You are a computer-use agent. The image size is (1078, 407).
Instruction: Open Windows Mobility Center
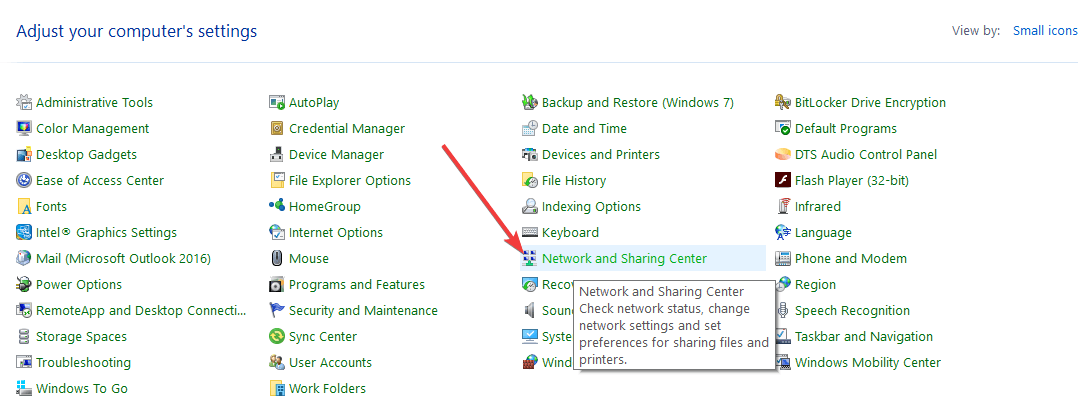pyautogui.click(x=867, y=363)
